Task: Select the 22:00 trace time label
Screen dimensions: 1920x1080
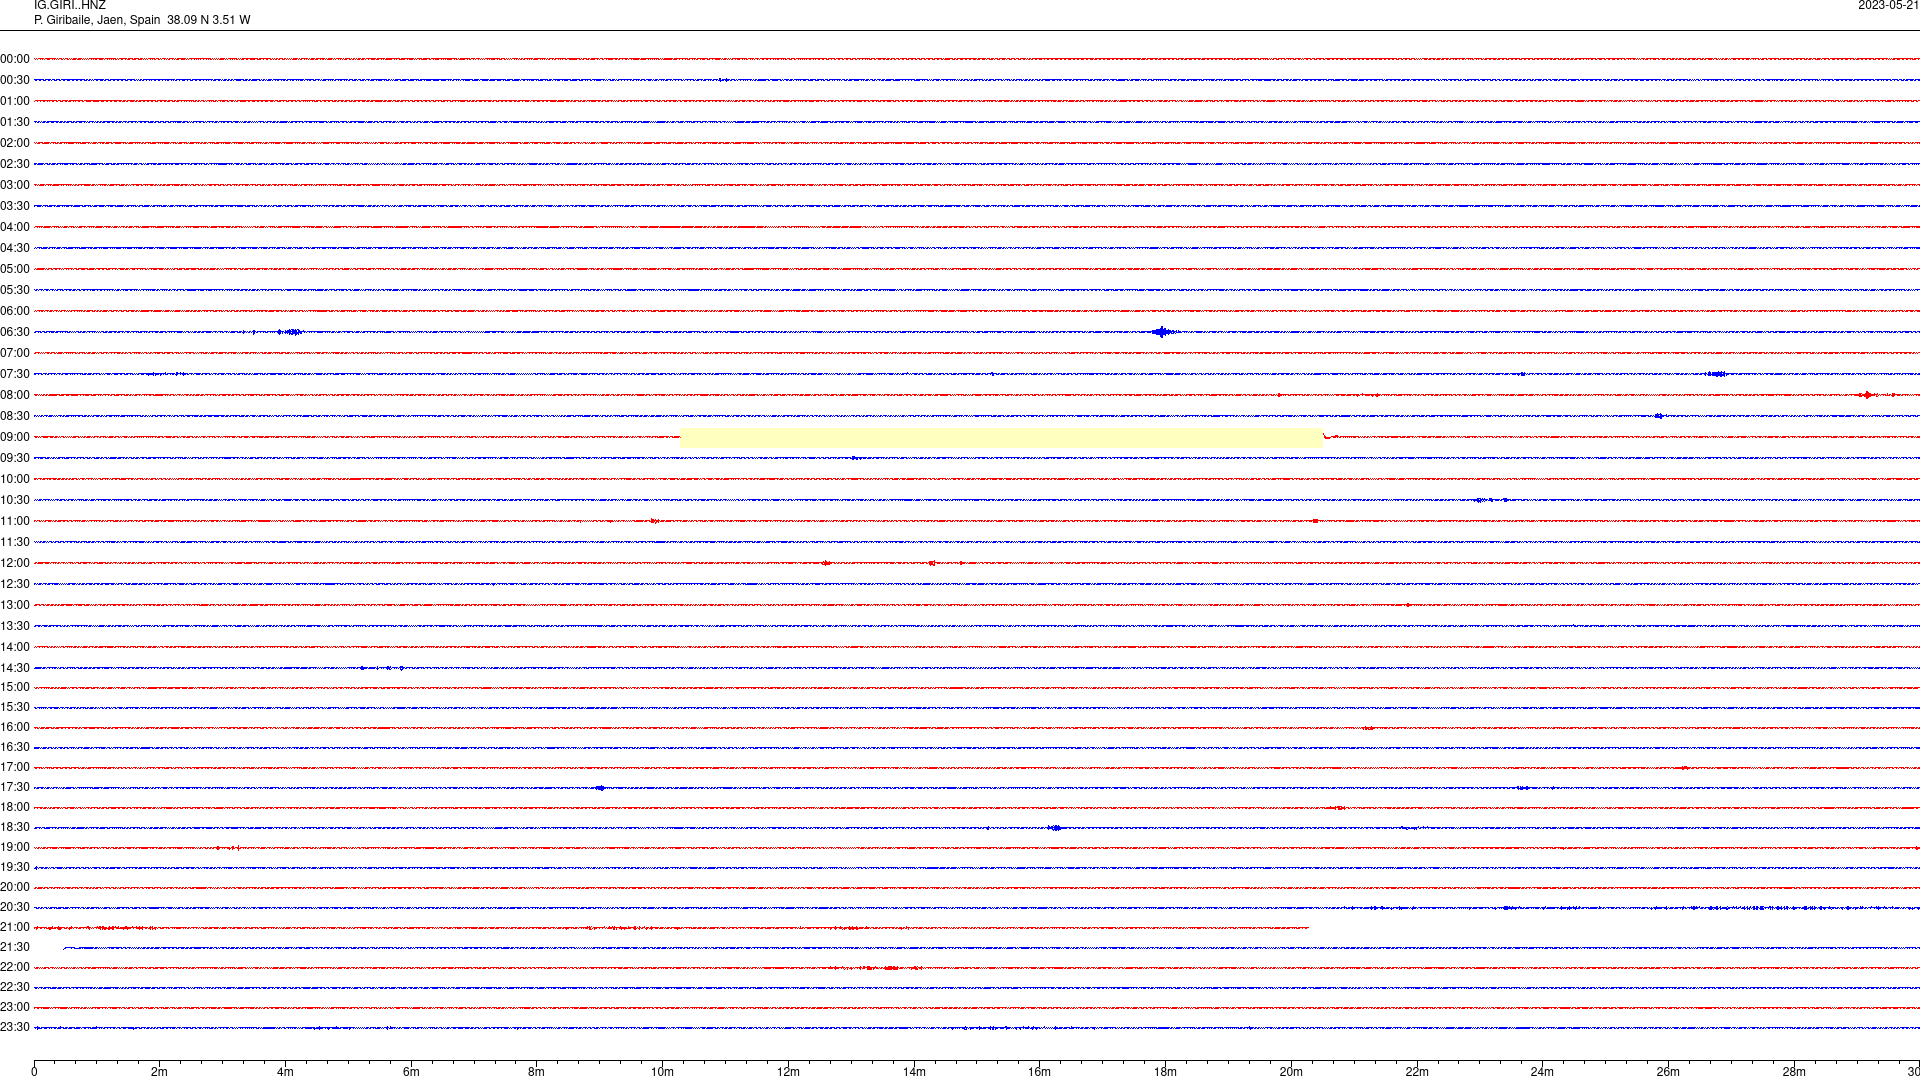Action: click(15, 967)
